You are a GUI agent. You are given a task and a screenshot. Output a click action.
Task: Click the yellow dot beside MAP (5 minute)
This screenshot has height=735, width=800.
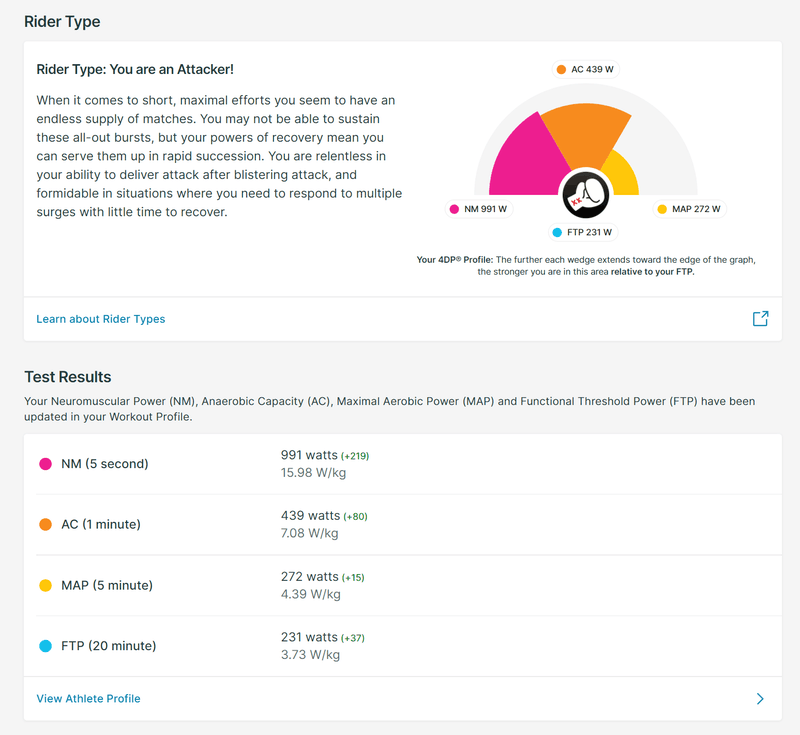(x=45, y=585)
